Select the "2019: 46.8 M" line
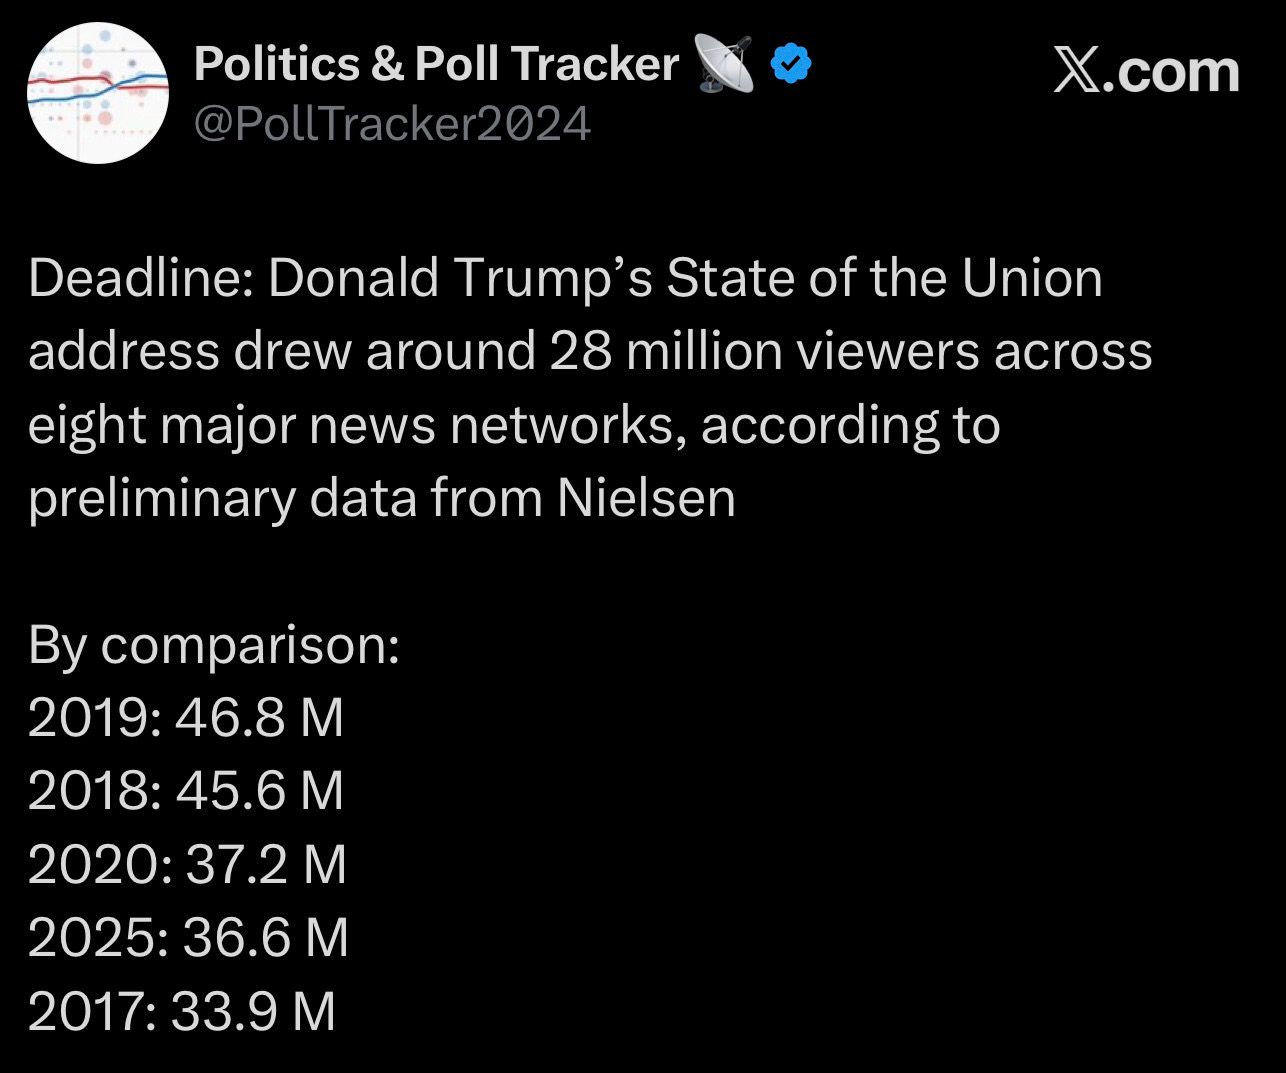The width and height of the screenshot is (1286, 1073). 186,718
